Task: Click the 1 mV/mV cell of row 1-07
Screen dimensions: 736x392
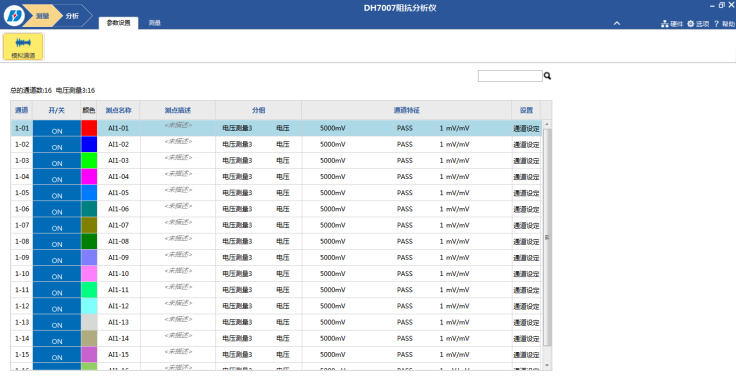Action: point(454,225)
